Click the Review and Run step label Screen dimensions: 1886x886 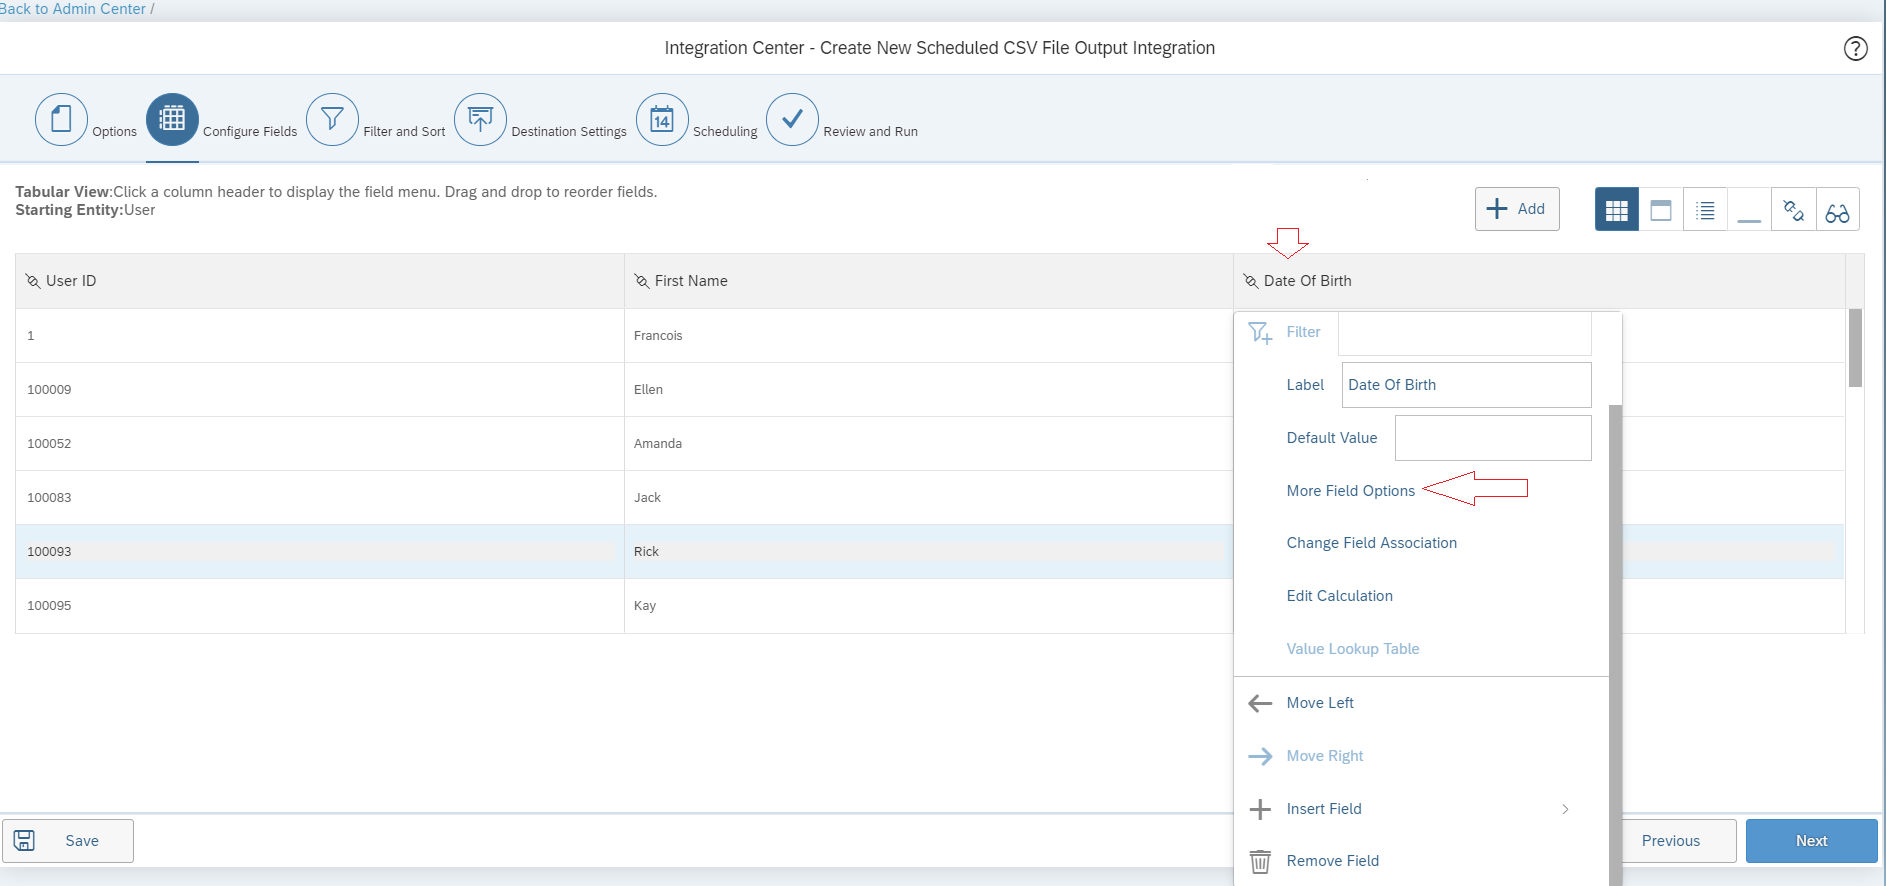(870, 132)
